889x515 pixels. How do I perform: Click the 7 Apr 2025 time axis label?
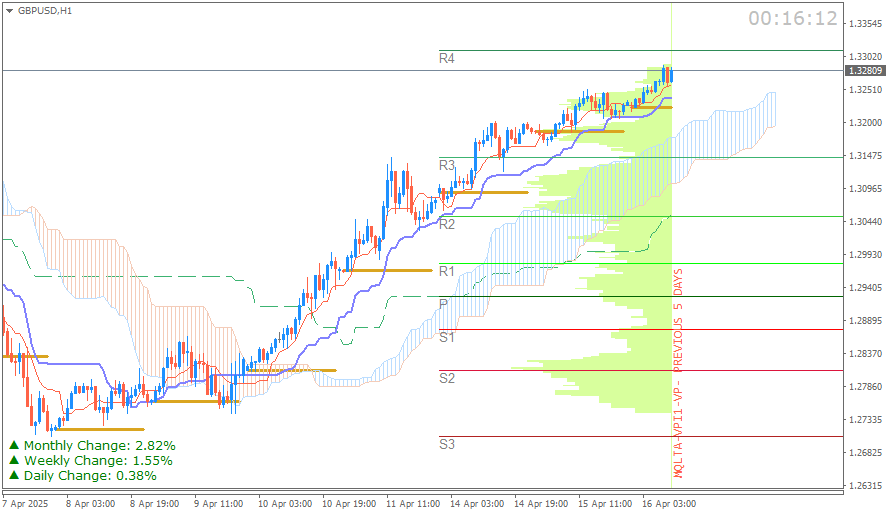pos(26,504)
